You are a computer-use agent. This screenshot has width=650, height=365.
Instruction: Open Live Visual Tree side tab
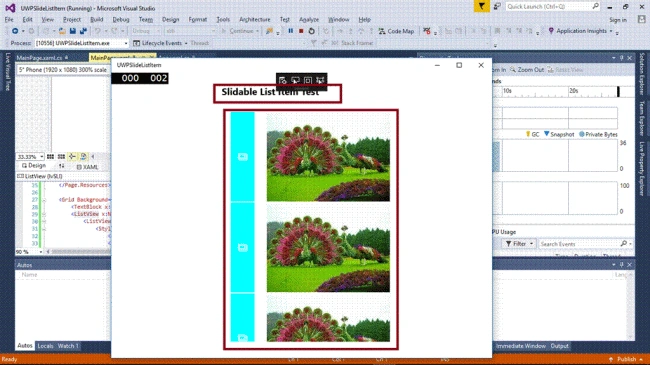[x=7, y=71]
